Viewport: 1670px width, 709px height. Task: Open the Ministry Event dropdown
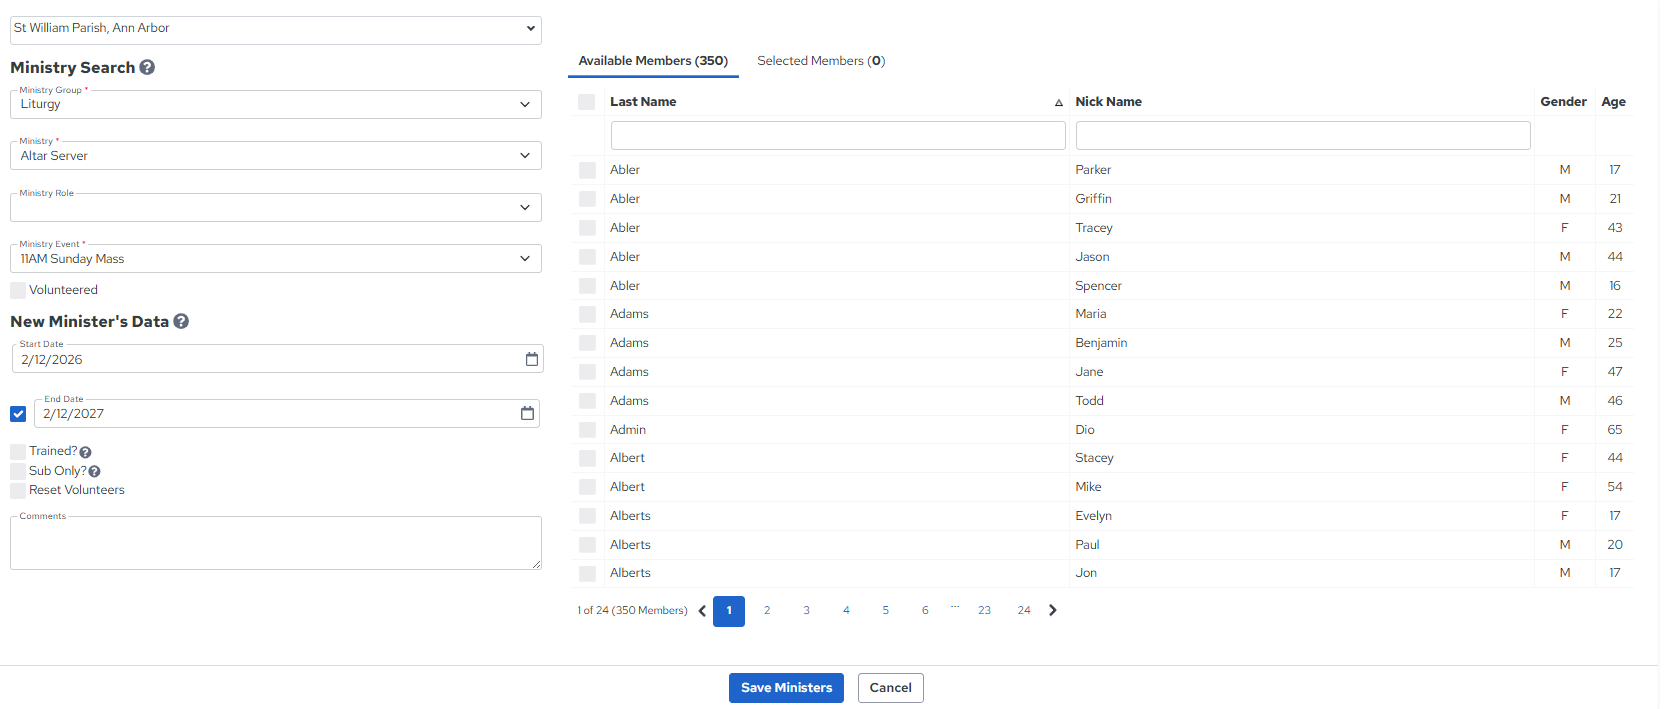pyautogui.click(x=276, y=258)
